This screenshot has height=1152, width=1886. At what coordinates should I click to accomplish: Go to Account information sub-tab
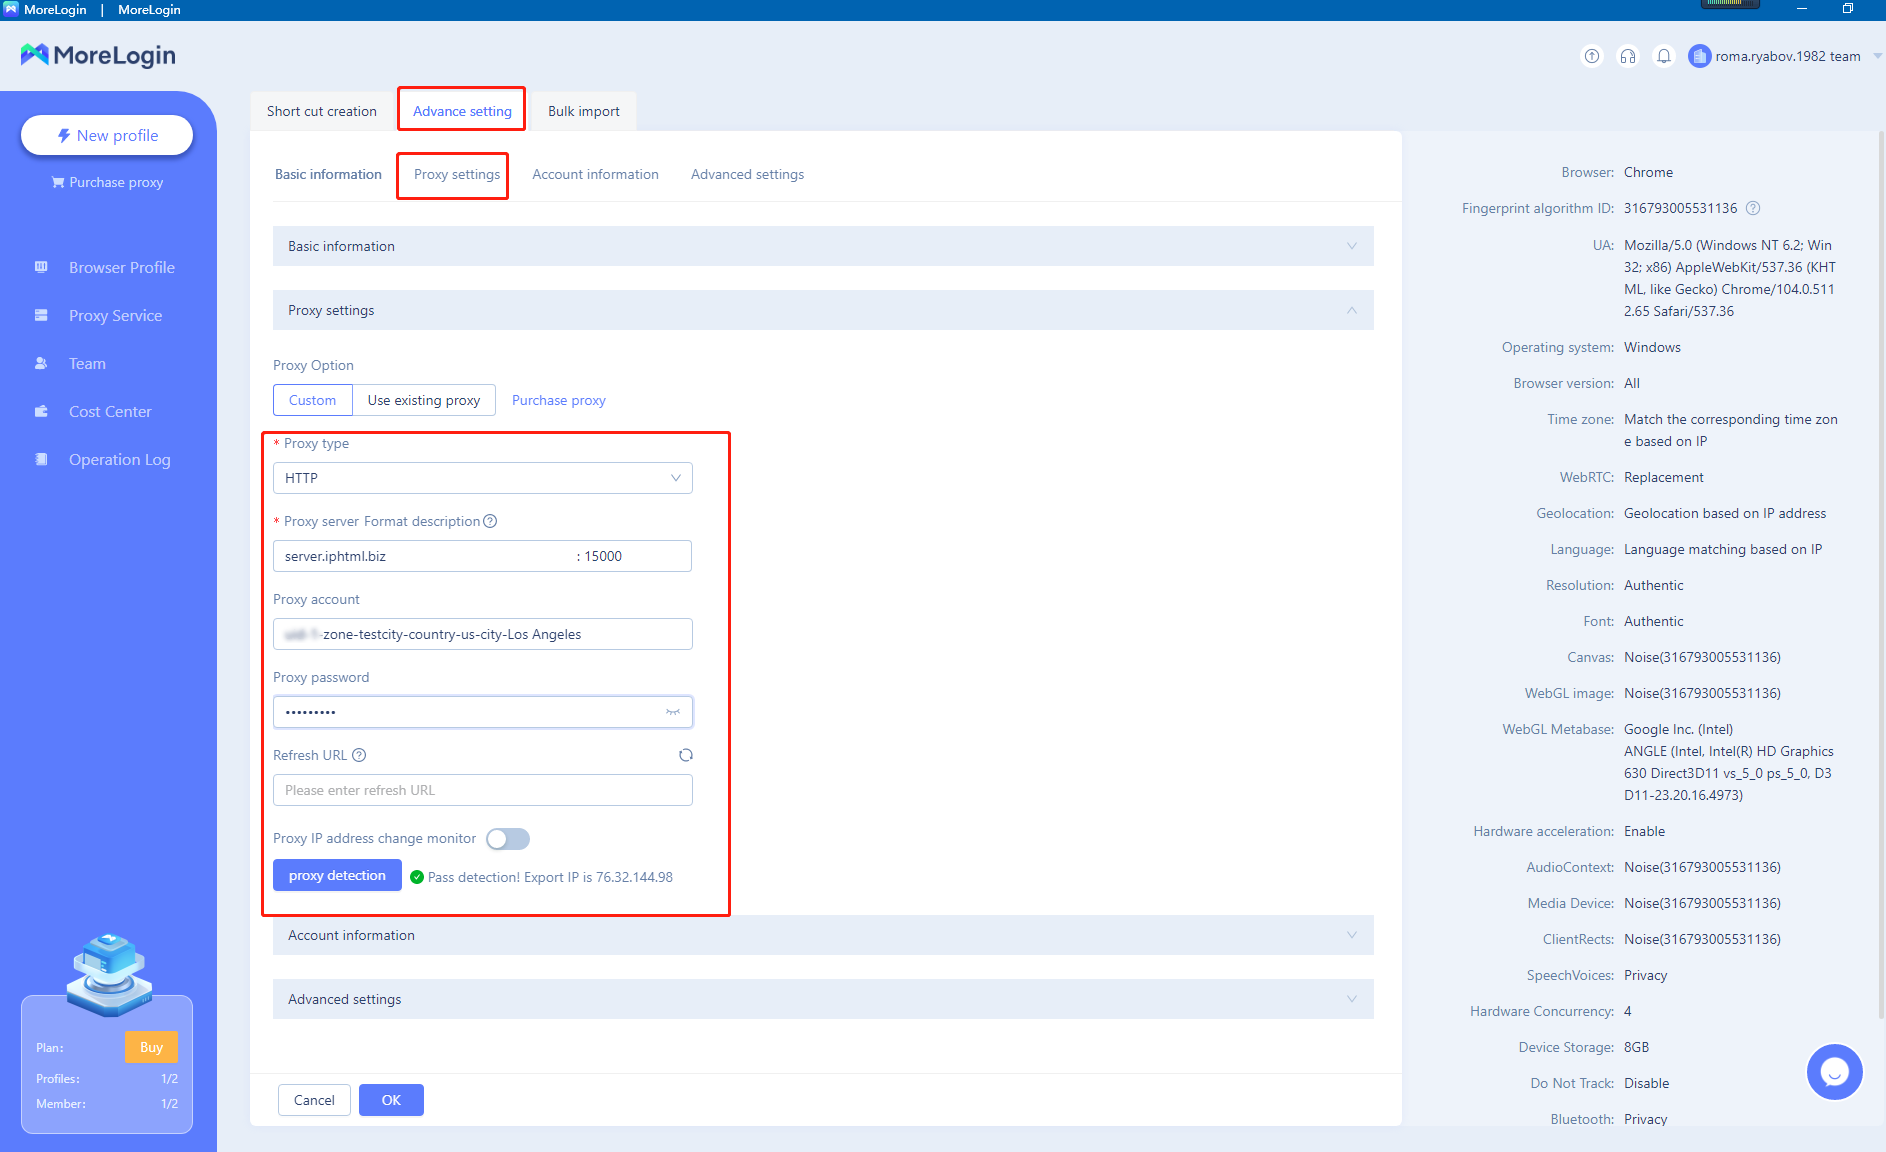coord(595,174)
